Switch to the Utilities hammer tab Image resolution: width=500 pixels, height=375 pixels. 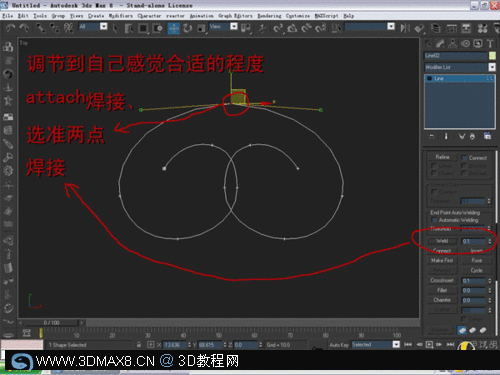click(x=490, y=43)
